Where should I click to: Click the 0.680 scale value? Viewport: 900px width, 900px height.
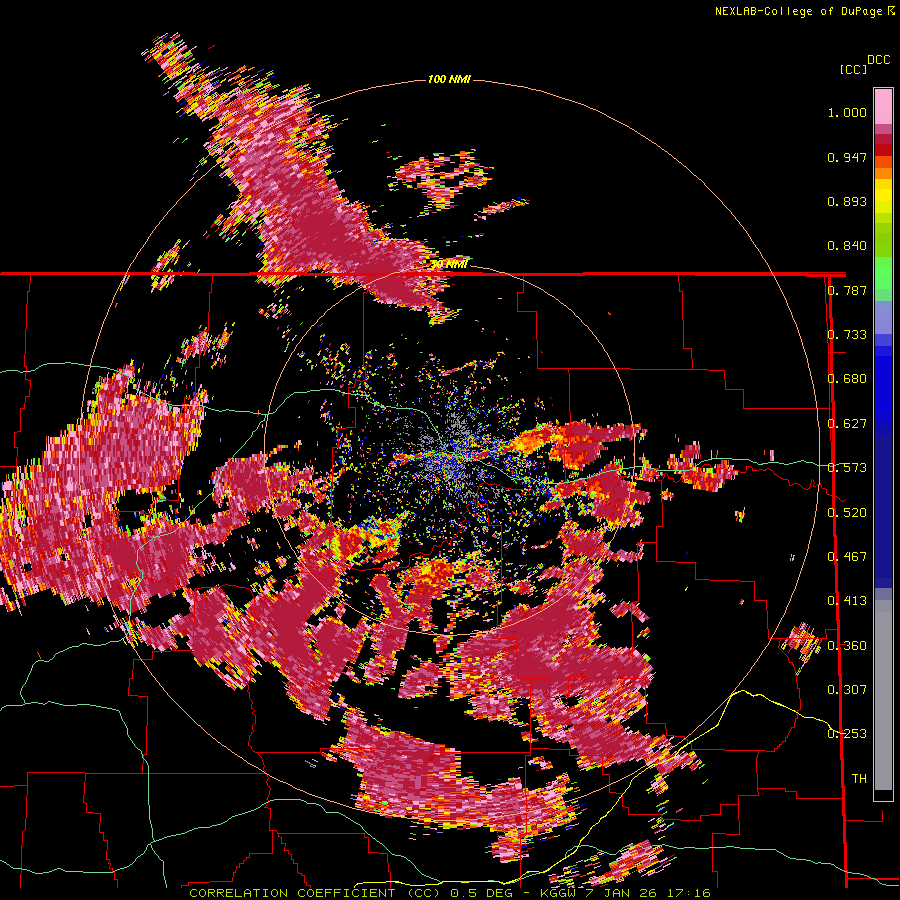point(847,379)
